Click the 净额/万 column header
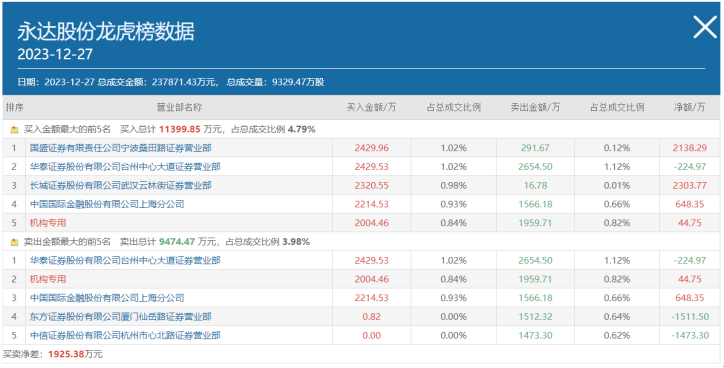The width and height of the screenshot is (724, 368). 689,107
